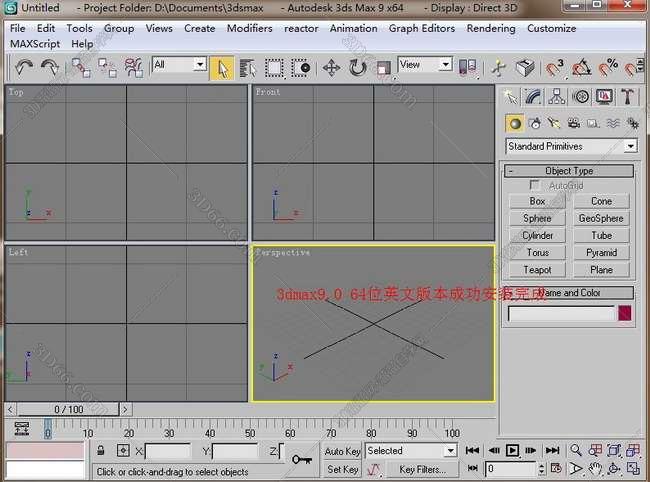The height and width of the screenshot is (482, 650).
Task: Toggle the Key Mode icon beside frame field
Action: tap(473, 468)
